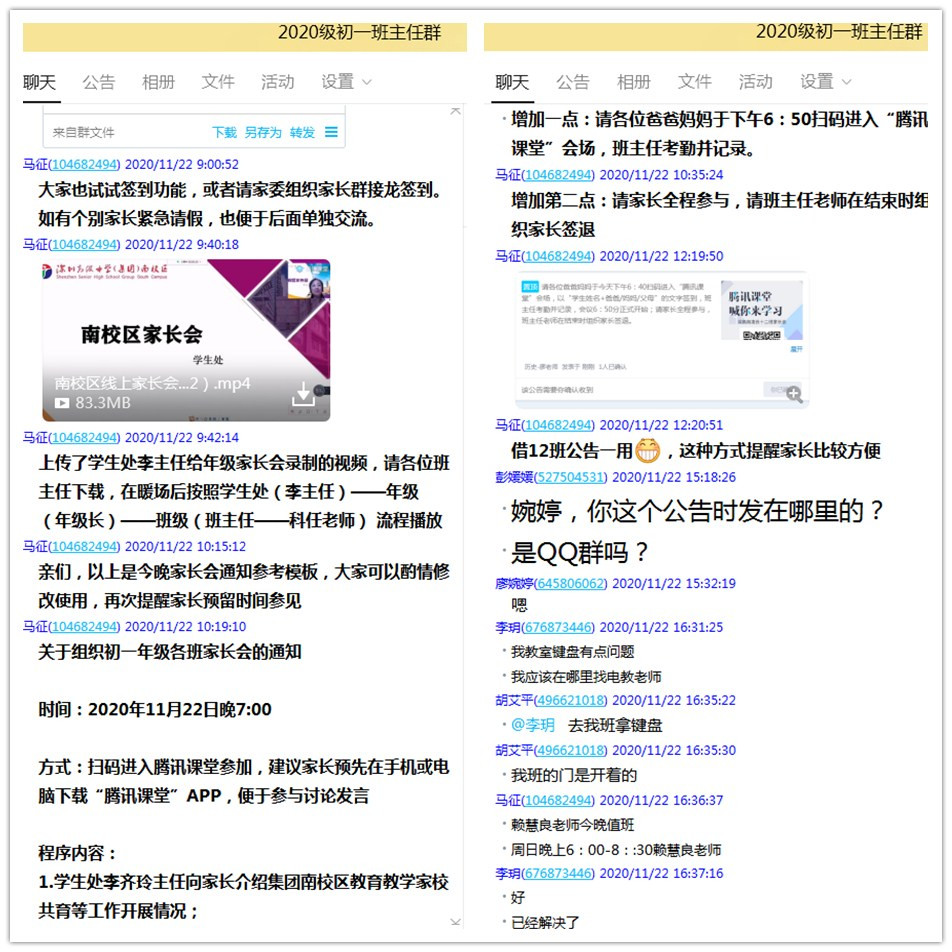Click right window title 2020级初一班主任群
The image size is (952, 952).
pyautogui.click(x=839, y=32)
